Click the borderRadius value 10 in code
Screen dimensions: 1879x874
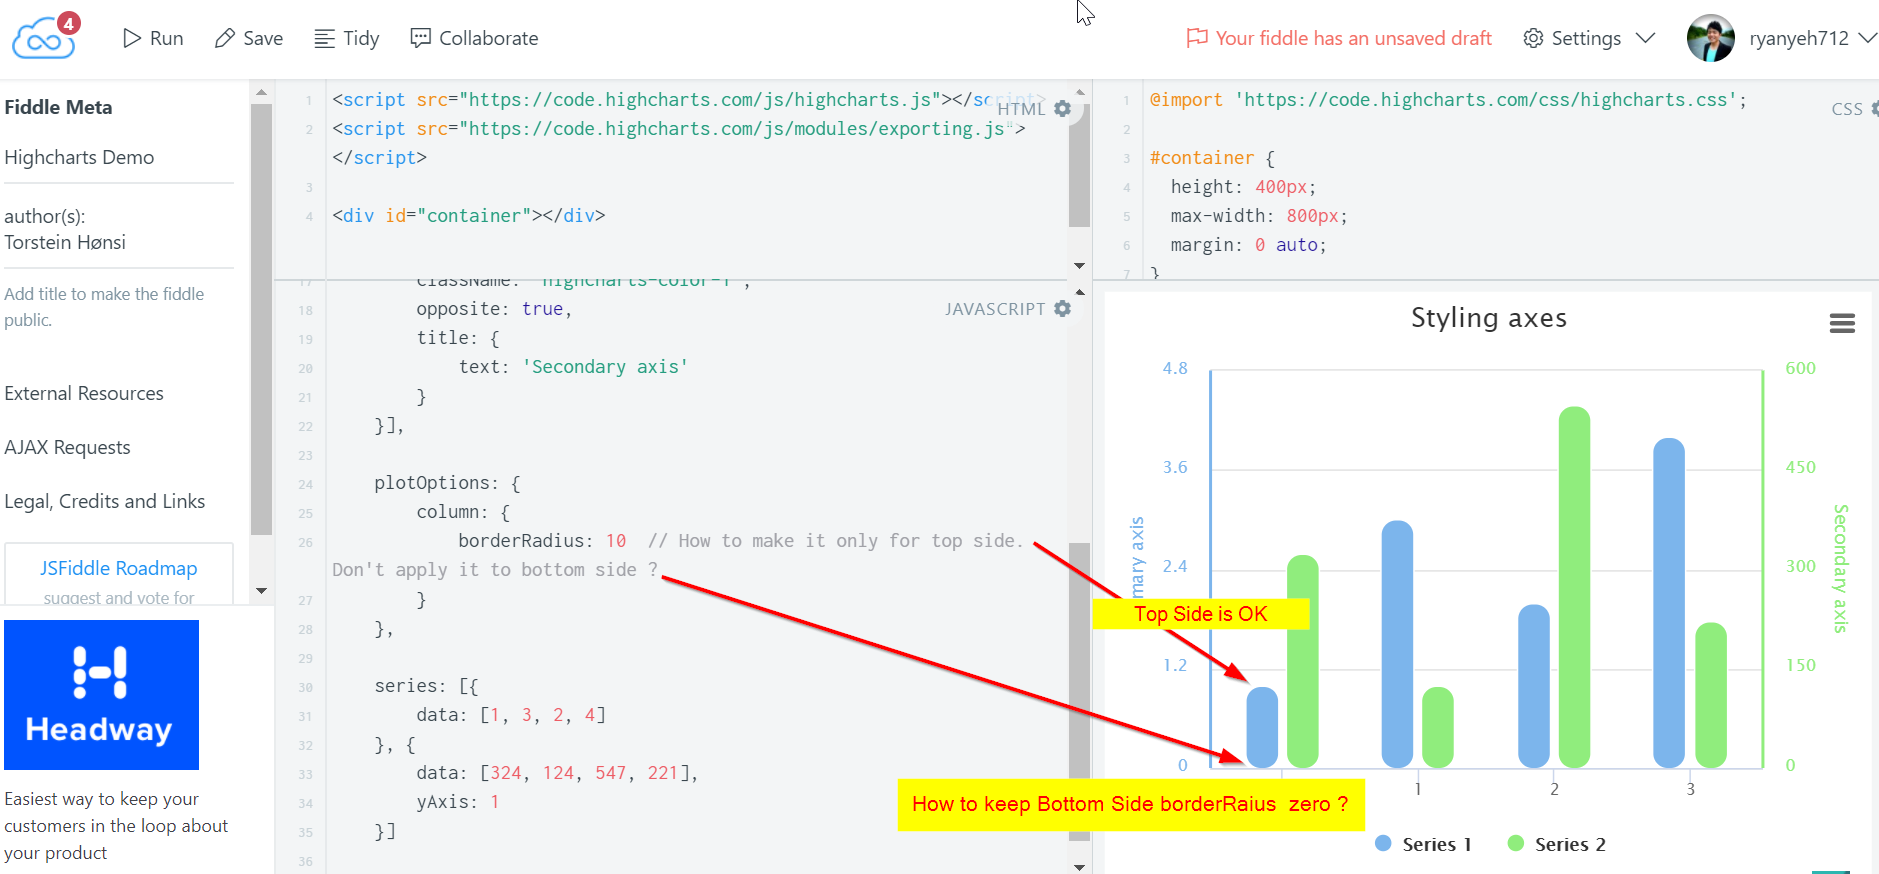pyautogui.click(x=616, y=541)
